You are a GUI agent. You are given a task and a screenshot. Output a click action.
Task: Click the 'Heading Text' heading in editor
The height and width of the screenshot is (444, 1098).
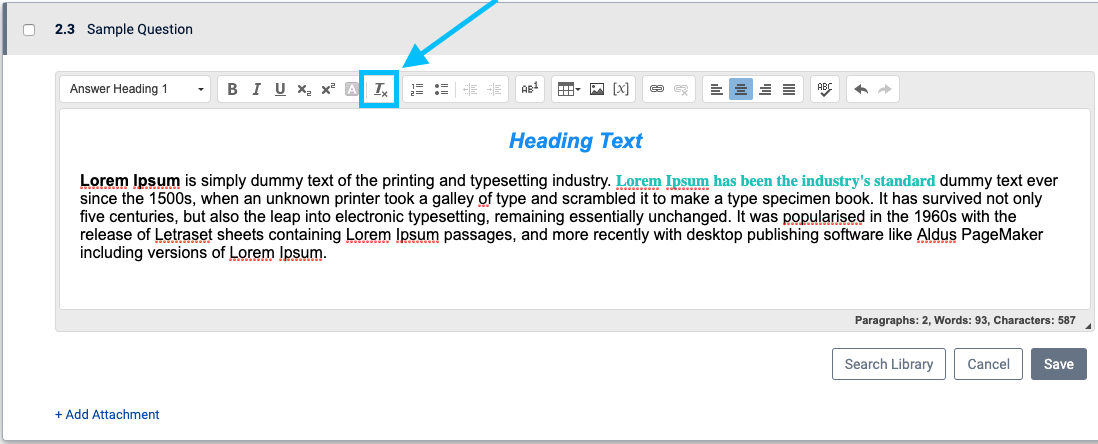pyautogui.click(x=576, y=141)
